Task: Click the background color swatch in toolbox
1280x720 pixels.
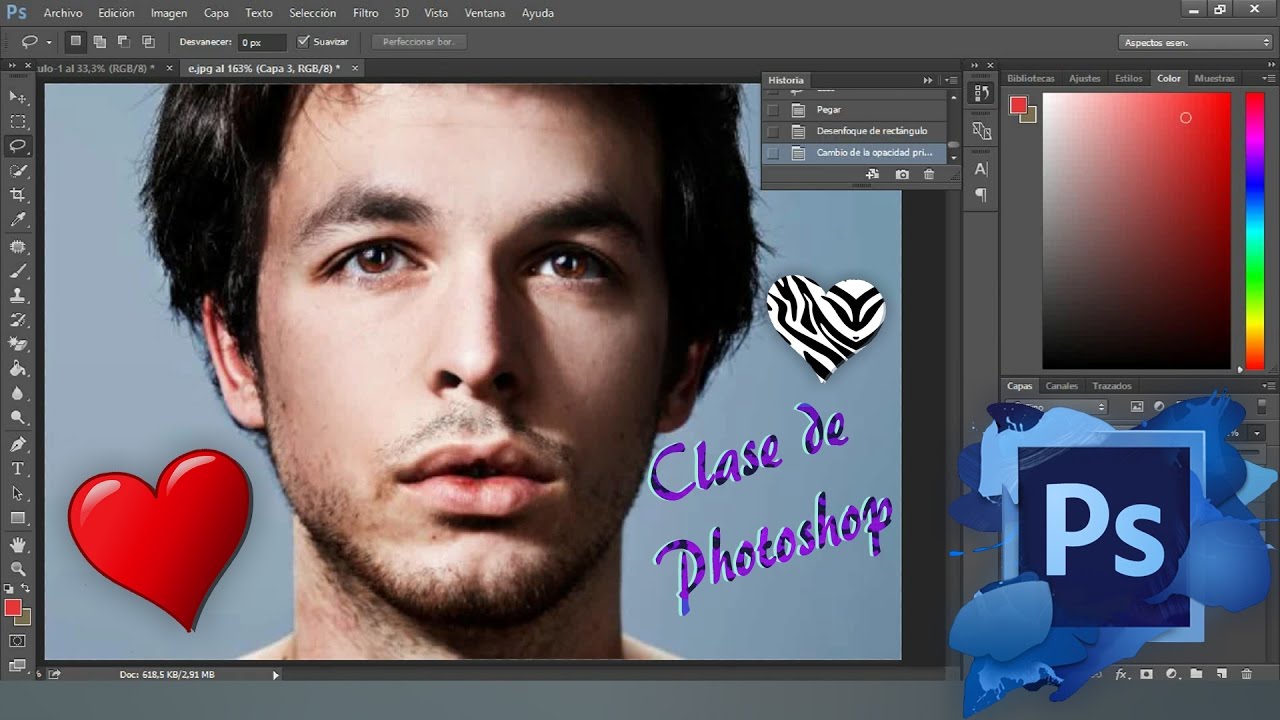Action: click(23, 616)
